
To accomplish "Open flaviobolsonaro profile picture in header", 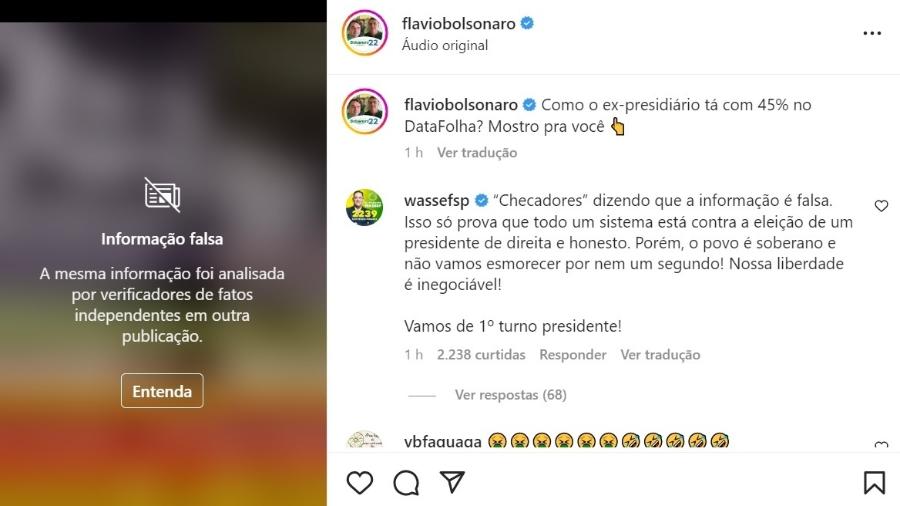I will (x=364, y=33).
